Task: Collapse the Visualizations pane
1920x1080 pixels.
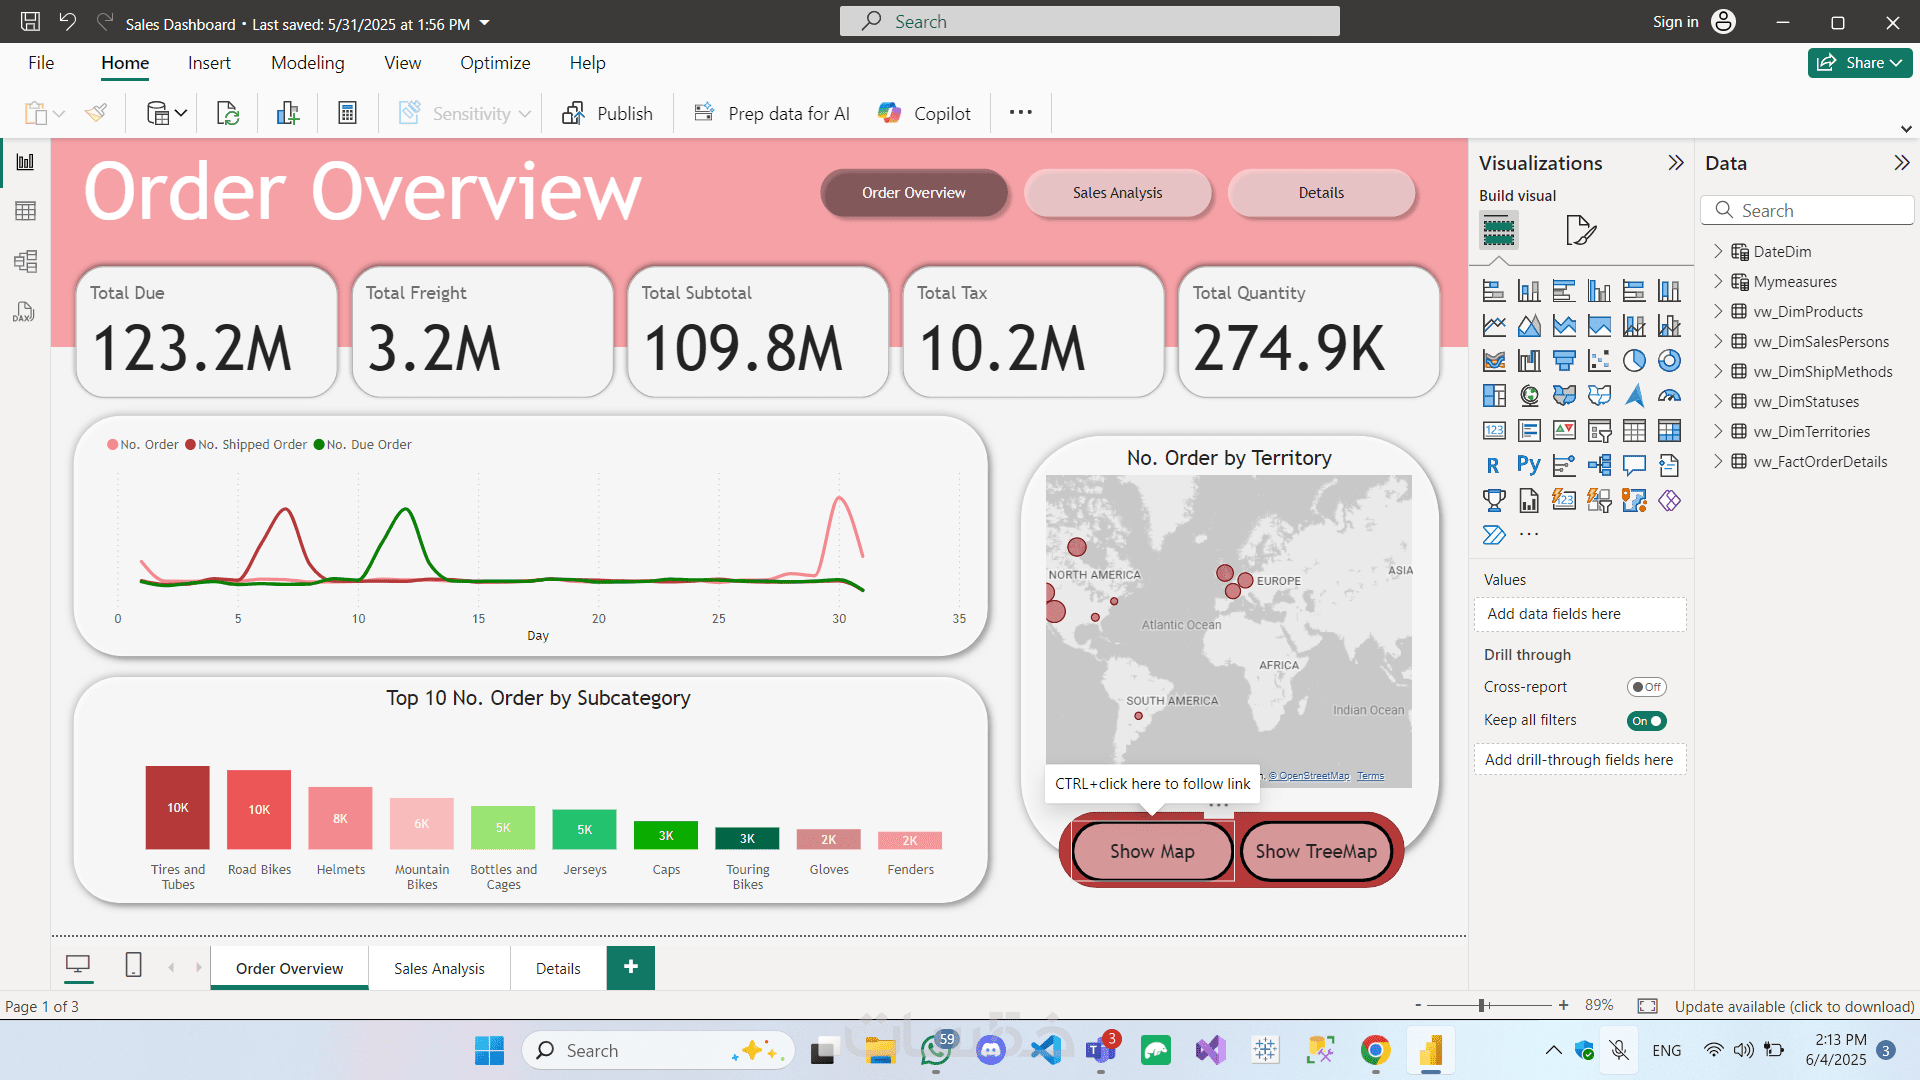Action: coord(1676,163)
